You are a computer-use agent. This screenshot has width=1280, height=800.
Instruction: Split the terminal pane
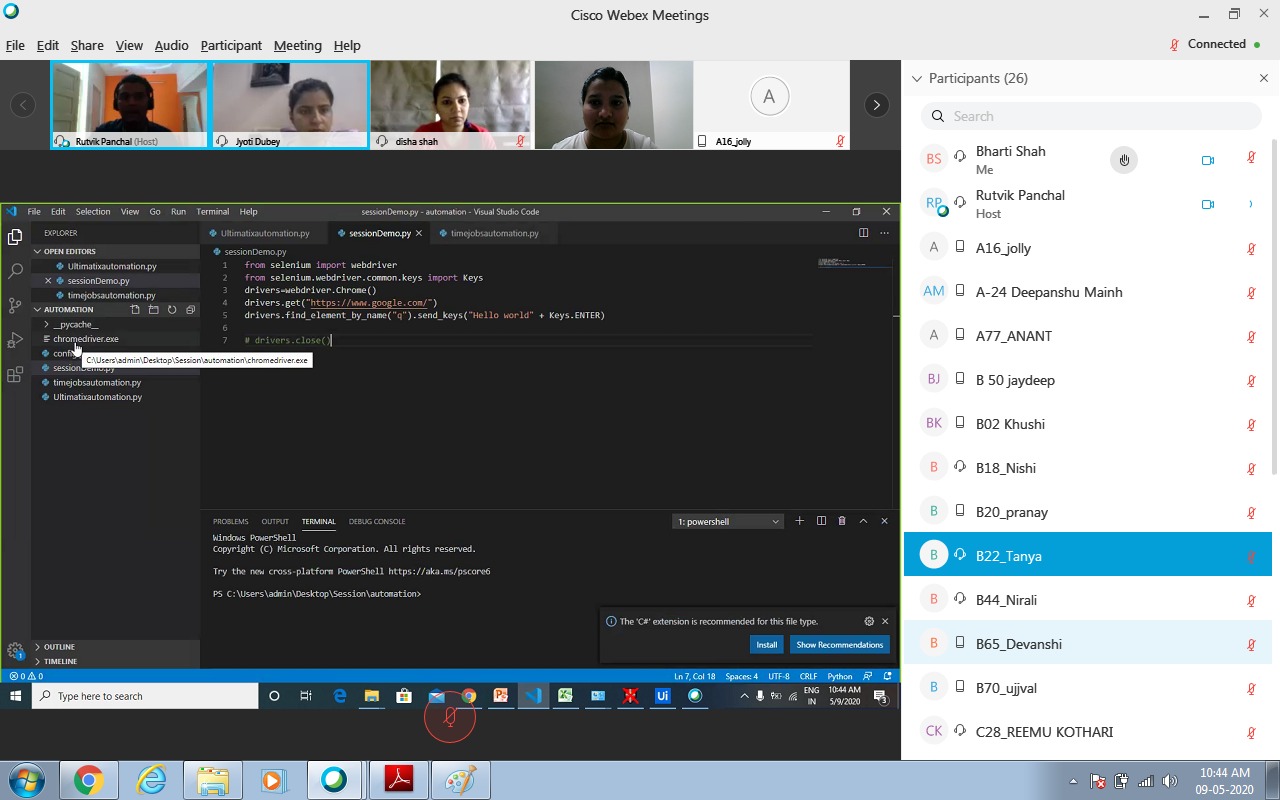coord(821,521)
